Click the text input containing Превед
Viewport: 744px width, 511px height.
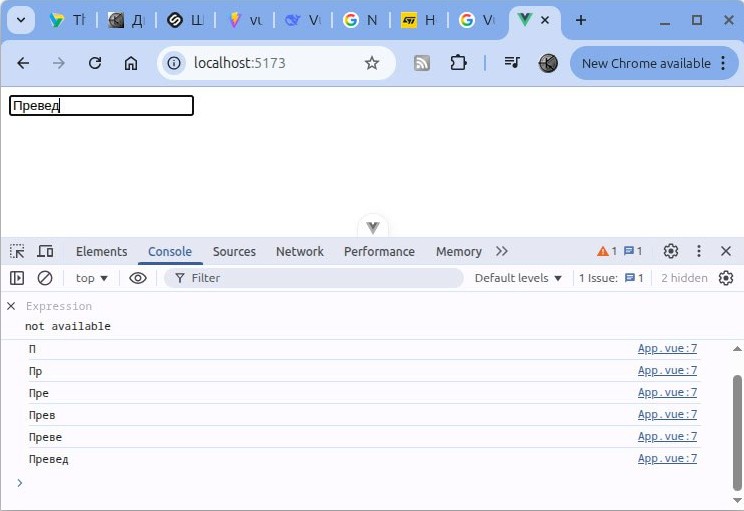(x=101, y=106)
